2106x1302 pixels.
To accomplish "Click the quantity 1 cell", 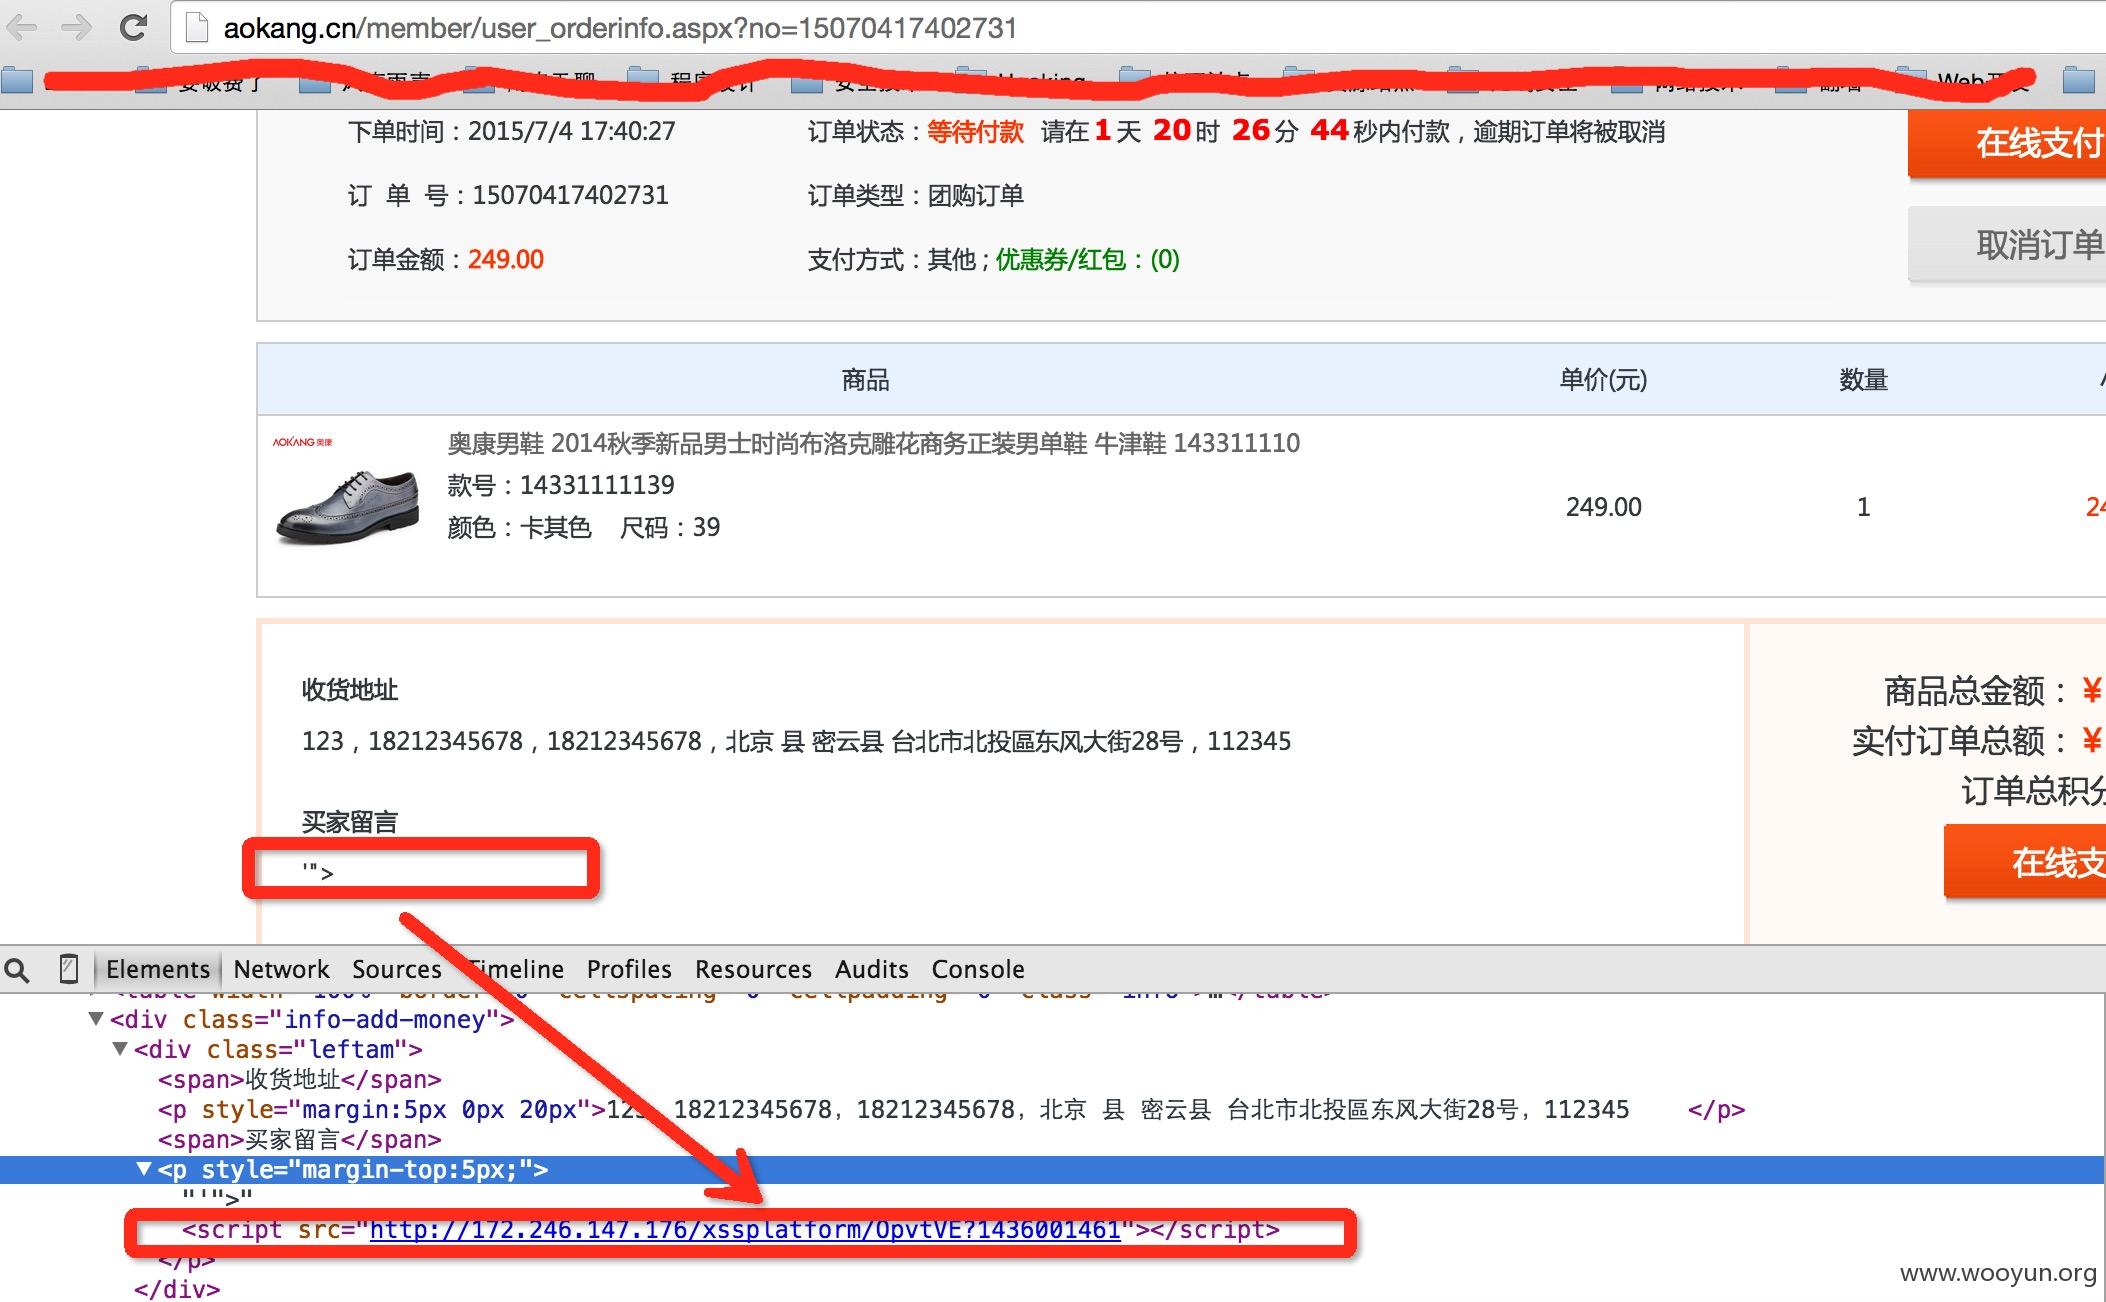I will click(1863, 507).
